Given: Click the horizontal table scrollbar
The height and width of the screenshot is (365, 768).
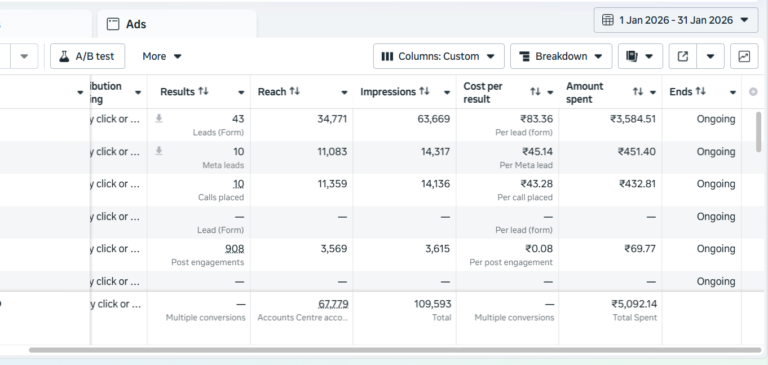Looking at the screenshot, I should 395,350.
